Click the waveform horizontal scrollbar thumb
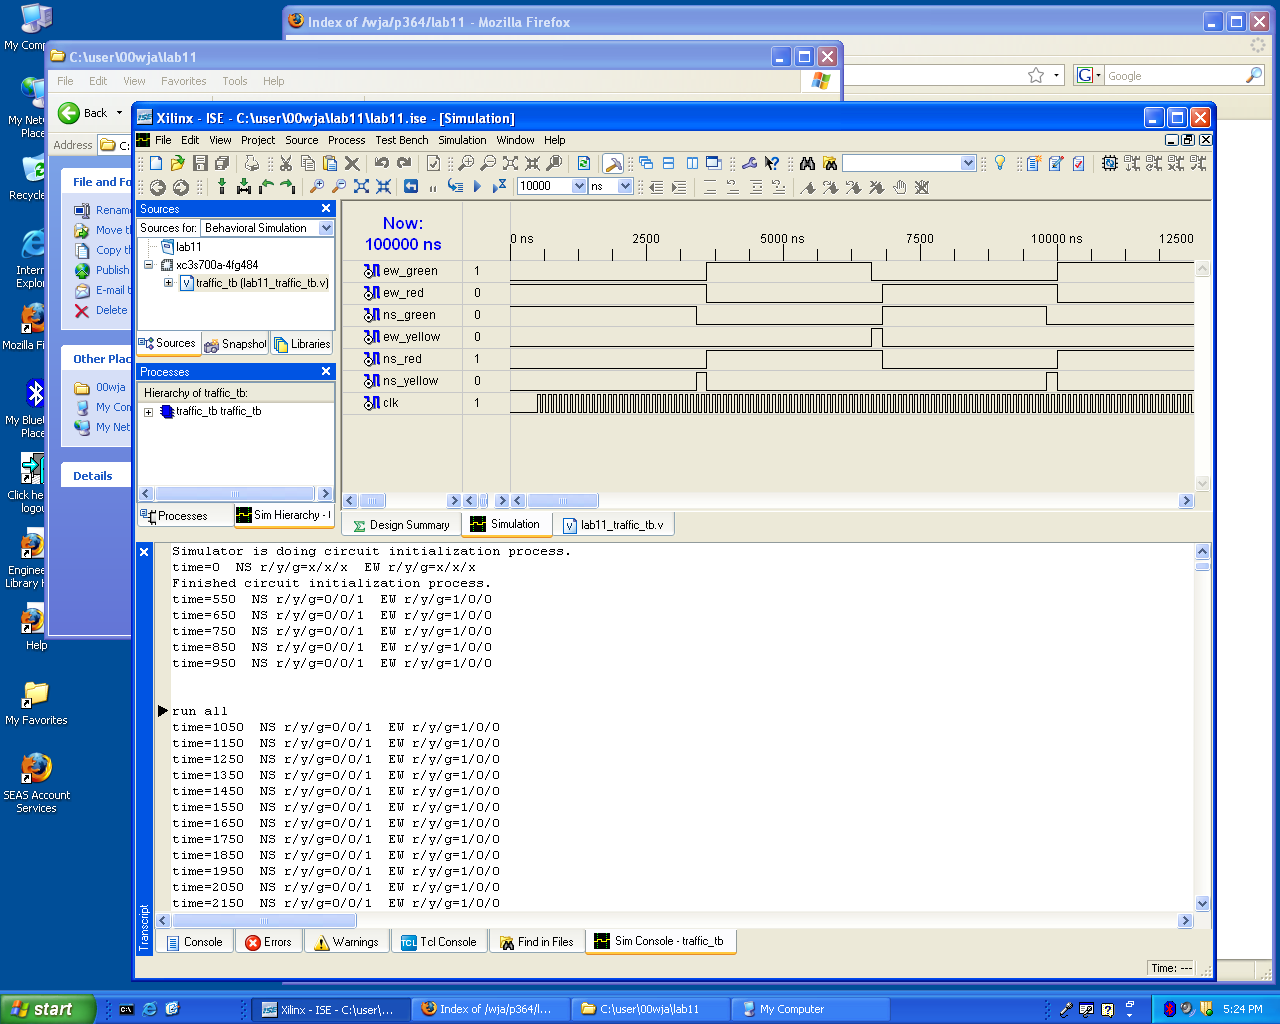The image size is (1280, 1024). [x=563, y=501]
